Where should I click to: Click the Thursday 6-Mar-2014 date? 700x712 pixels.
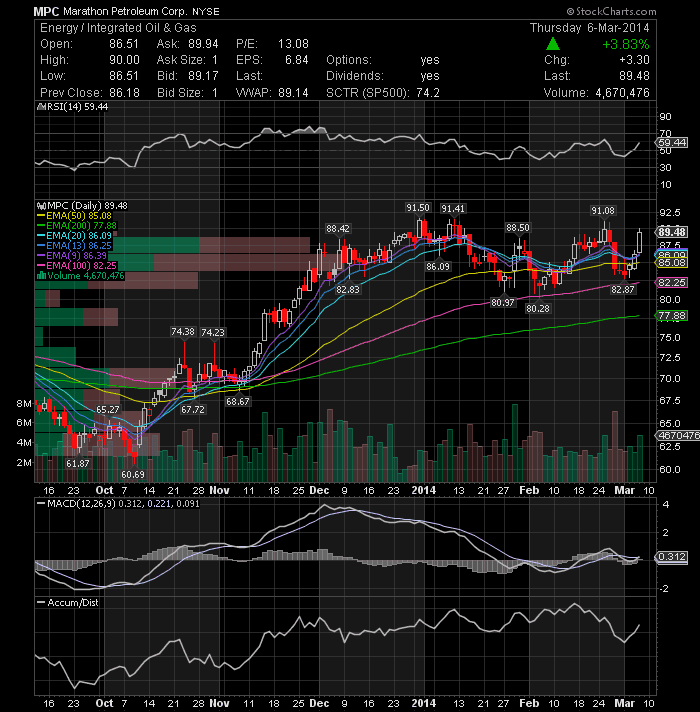[590, 28]
